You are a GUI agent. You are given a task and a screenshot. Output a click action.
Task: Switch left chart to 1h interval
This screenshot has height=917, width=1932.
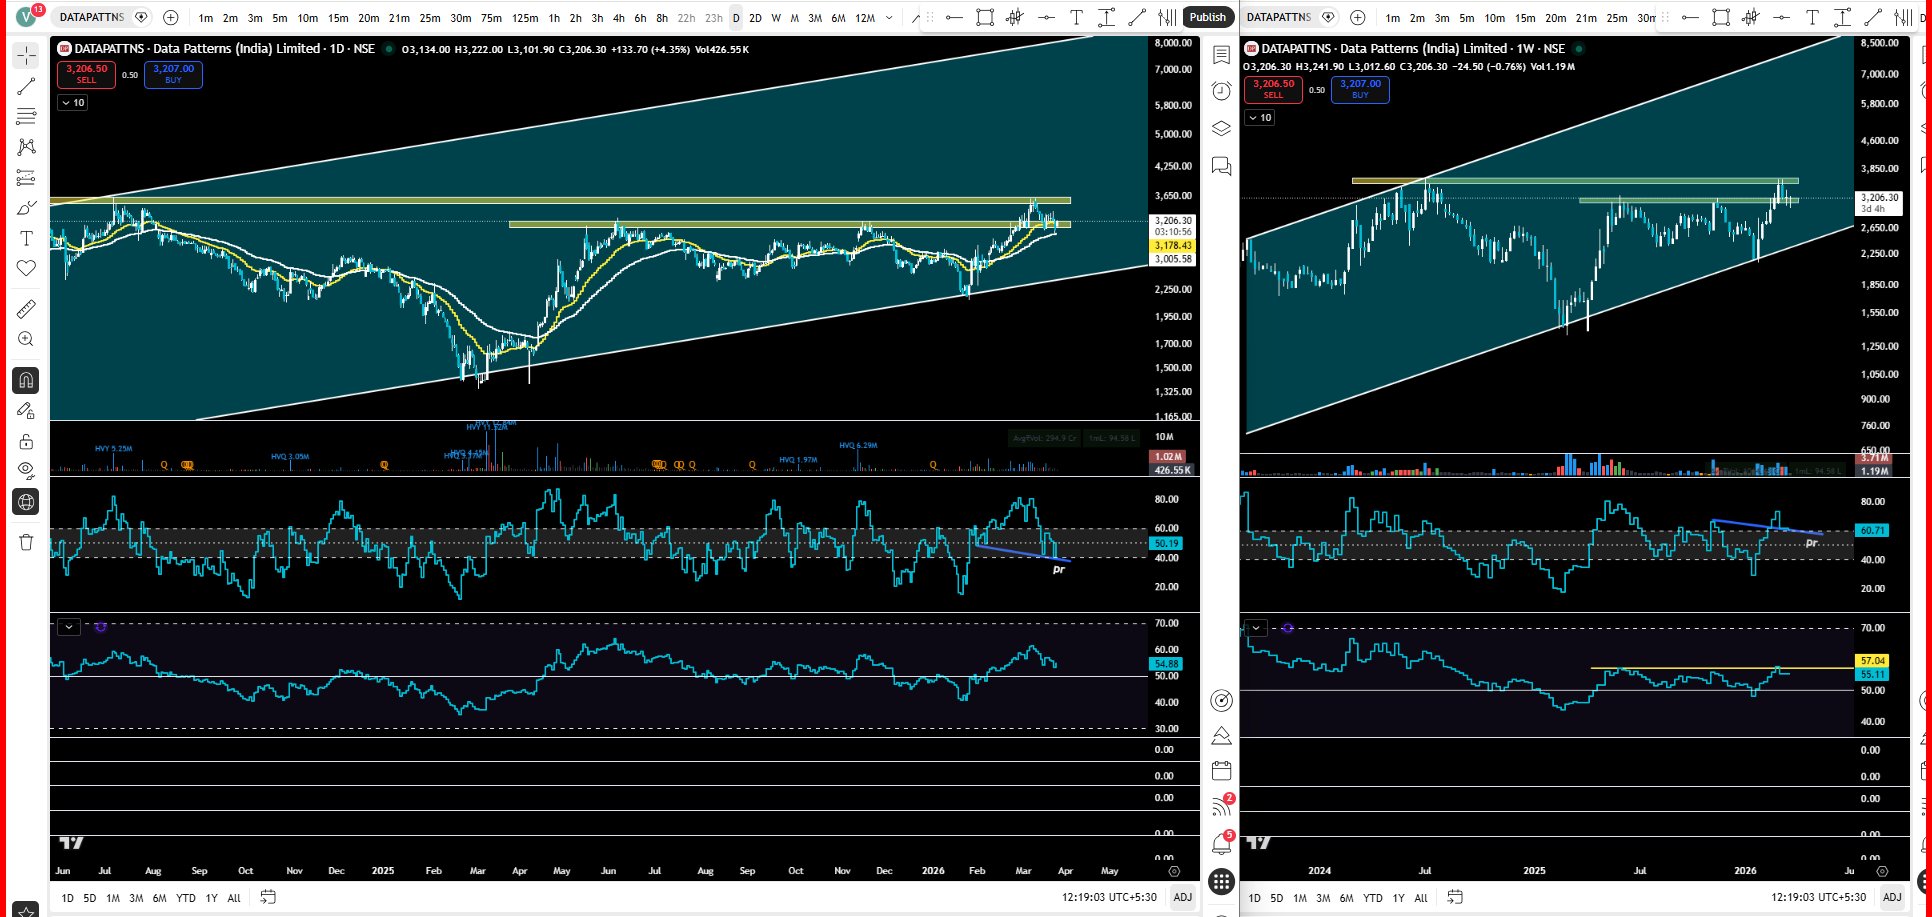click(x=554, y=18)
